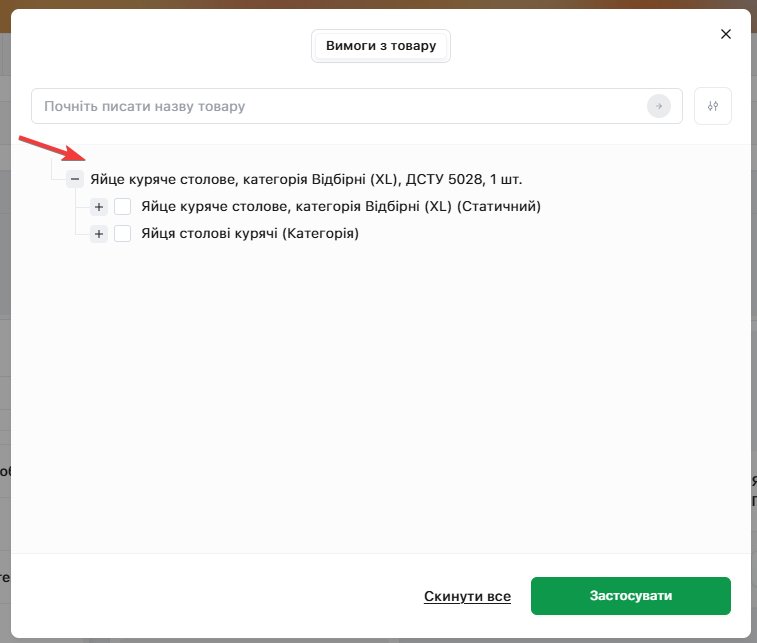Click 'Скинути все' link

[x=467, y=596]
